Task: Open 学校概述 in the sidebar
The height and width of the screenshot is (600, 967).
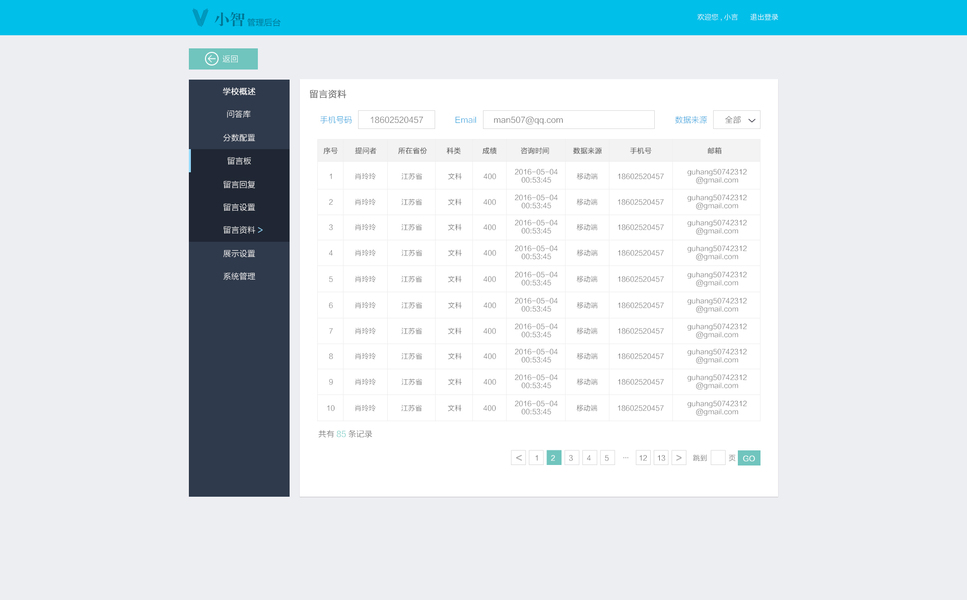Action: [x=239, y=91]
